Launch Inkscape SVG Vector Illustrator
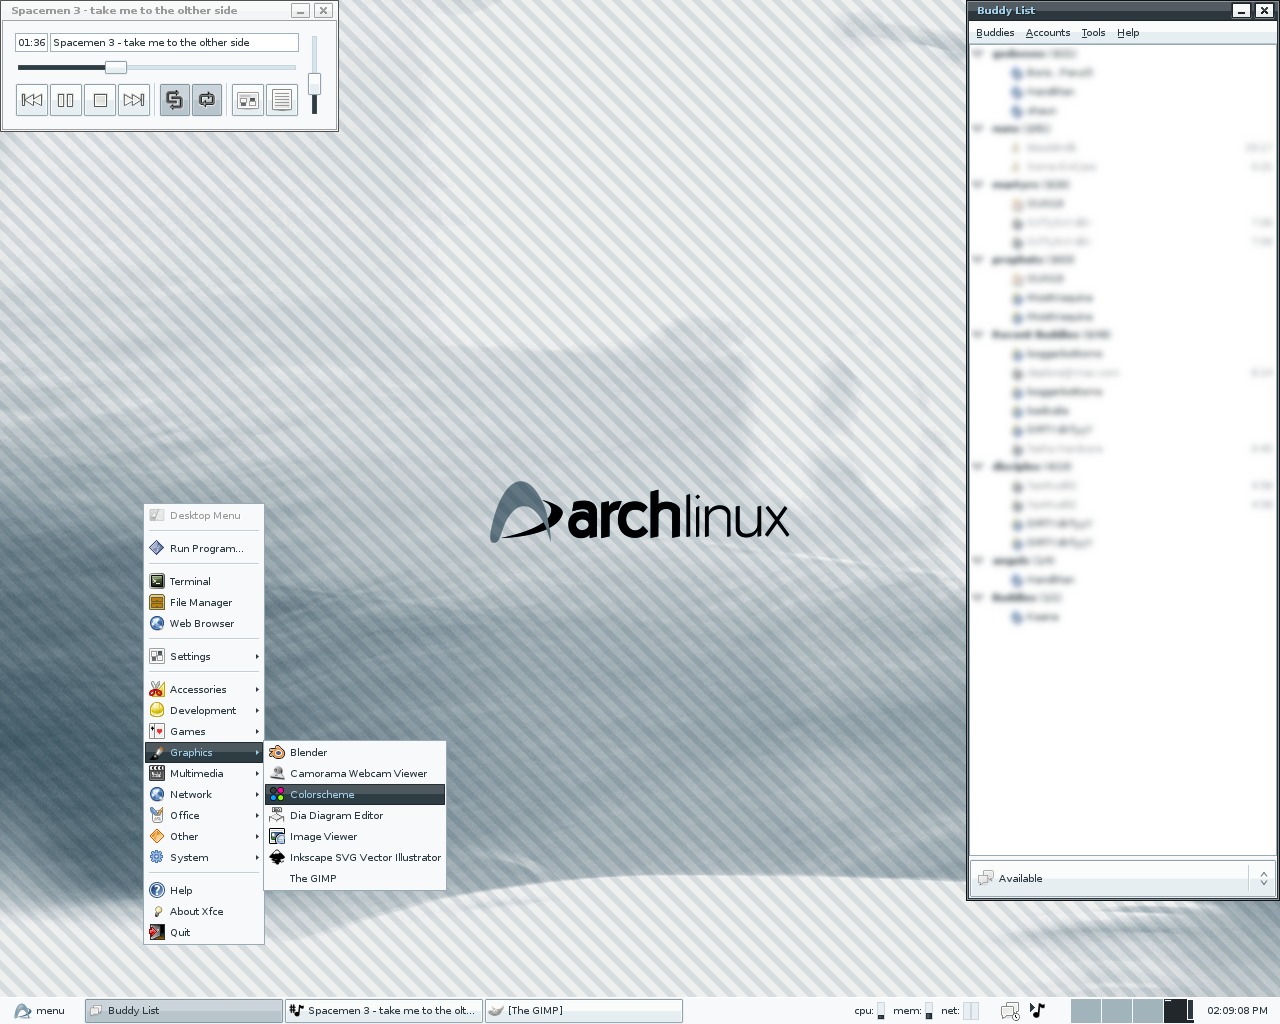Screen dimensions: 1280x1024 tap(355, 857)
